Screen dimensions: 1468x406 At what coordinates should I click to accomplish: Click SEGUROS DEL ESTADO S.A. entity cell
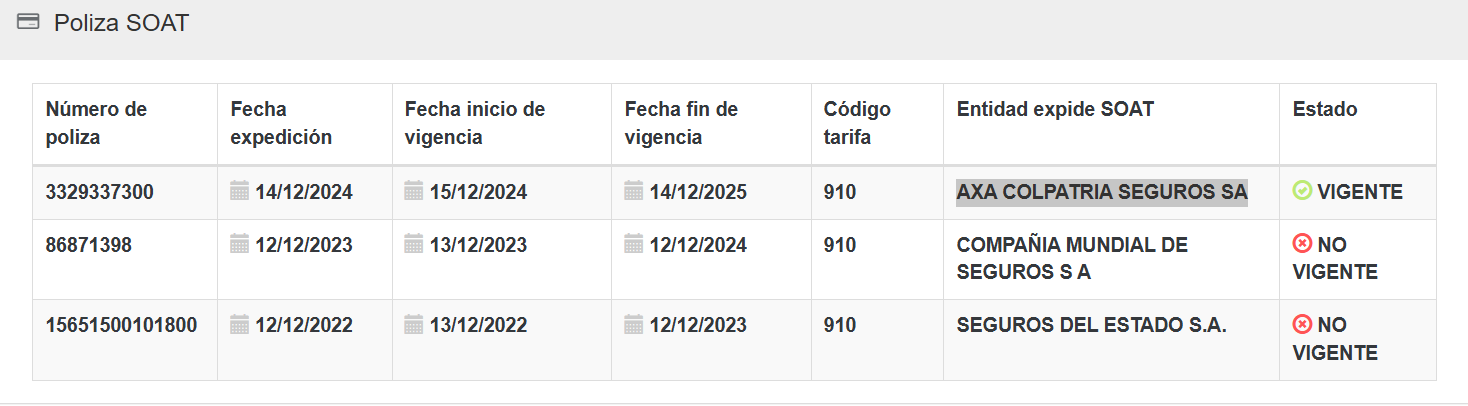[x=1091, y=325]
